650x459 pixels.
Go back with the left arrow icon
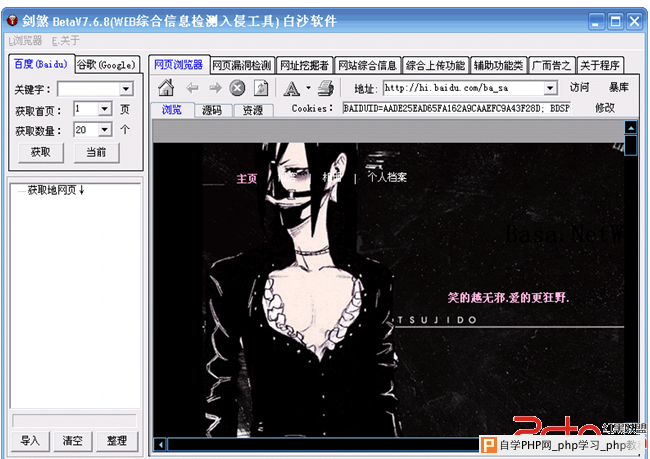[x=192, y=88]
